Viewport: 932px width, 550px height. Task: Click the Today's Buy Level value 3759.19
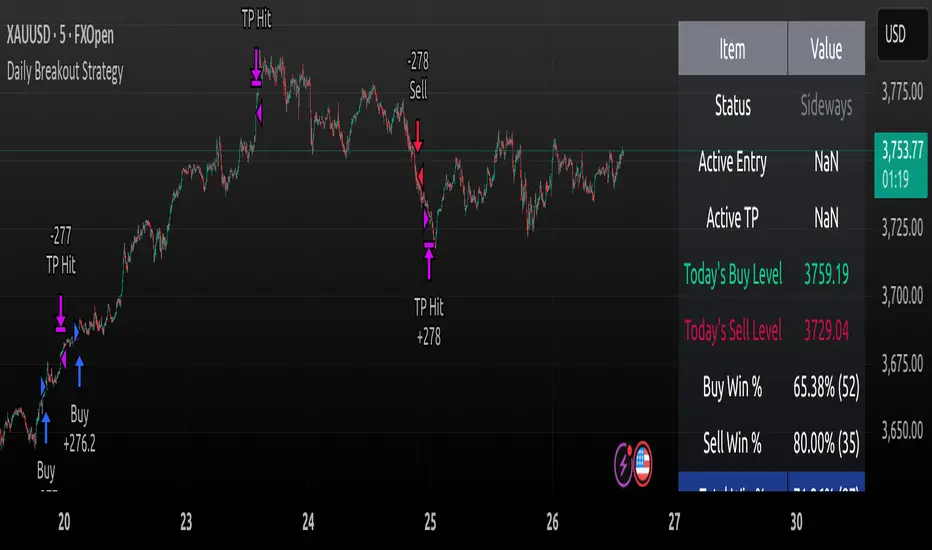pos(826,274)
